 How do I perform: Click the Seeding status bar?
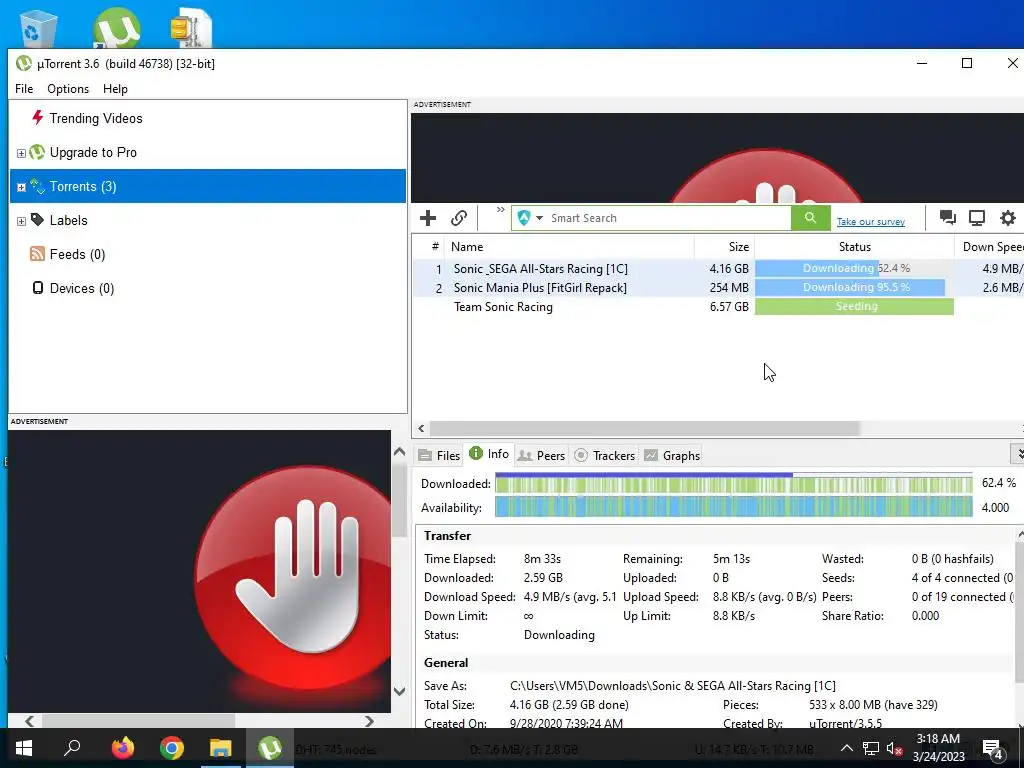pos(854,306)
